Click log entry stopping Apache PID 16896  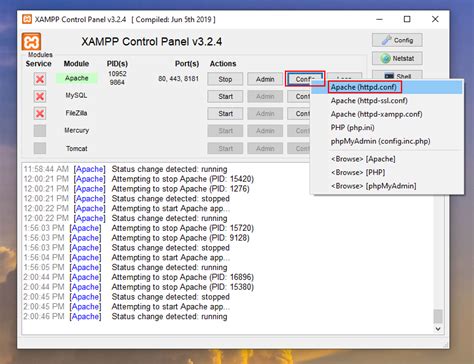(139, 277)
